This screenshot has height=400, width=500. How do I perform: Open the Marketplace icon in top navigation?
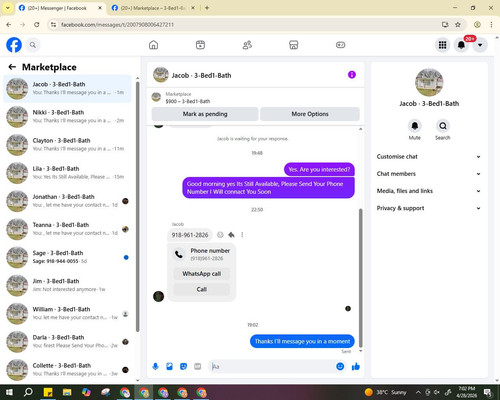click(294, 45)
